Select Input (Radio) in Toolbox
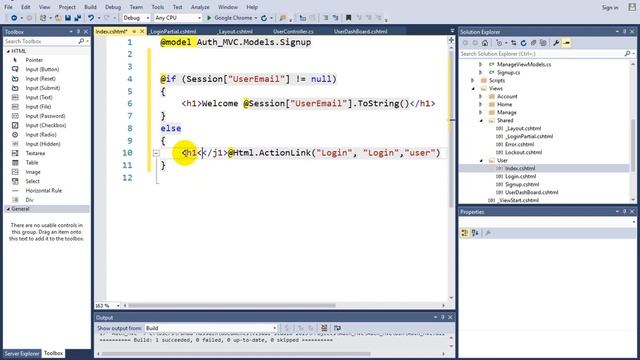 click(x=40, y=135)
